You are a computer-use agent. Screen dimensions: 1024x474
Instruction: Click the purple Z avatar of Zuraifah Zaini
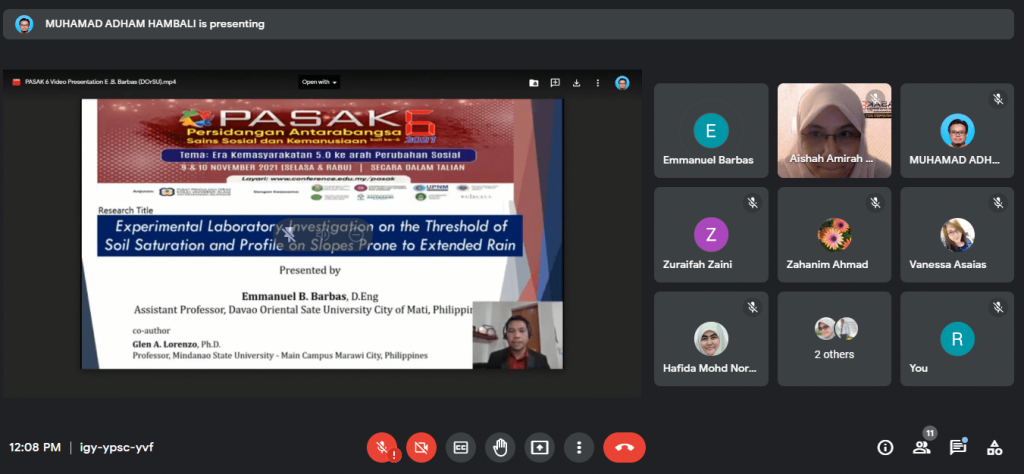pos(711,234)
